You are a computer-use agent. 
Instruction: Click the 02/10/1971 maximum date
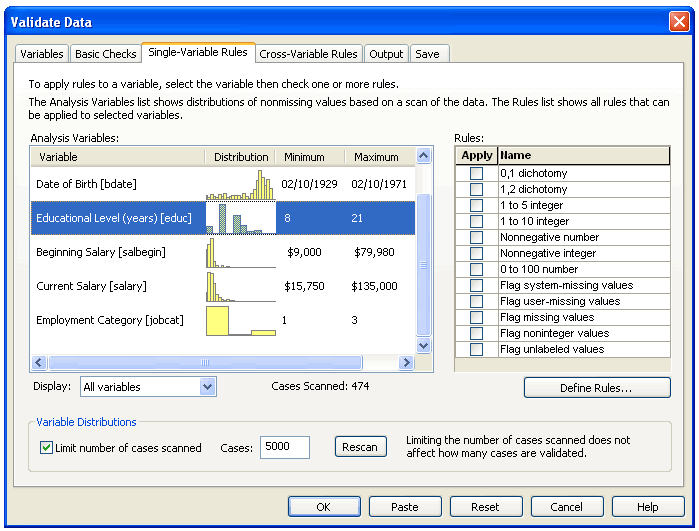tap(379, 184)
